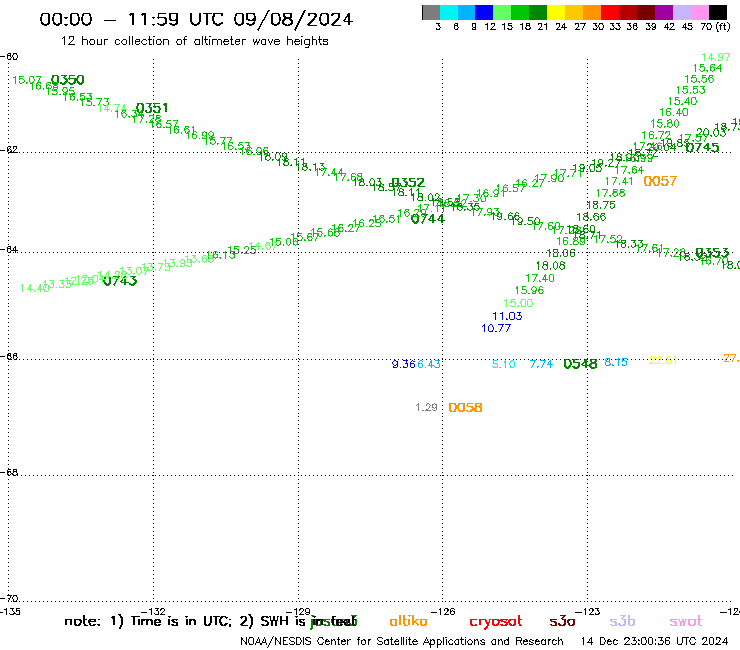Choose the s3b legend label
This screenshot has width=740, height=650.
[x=622, y=621]
